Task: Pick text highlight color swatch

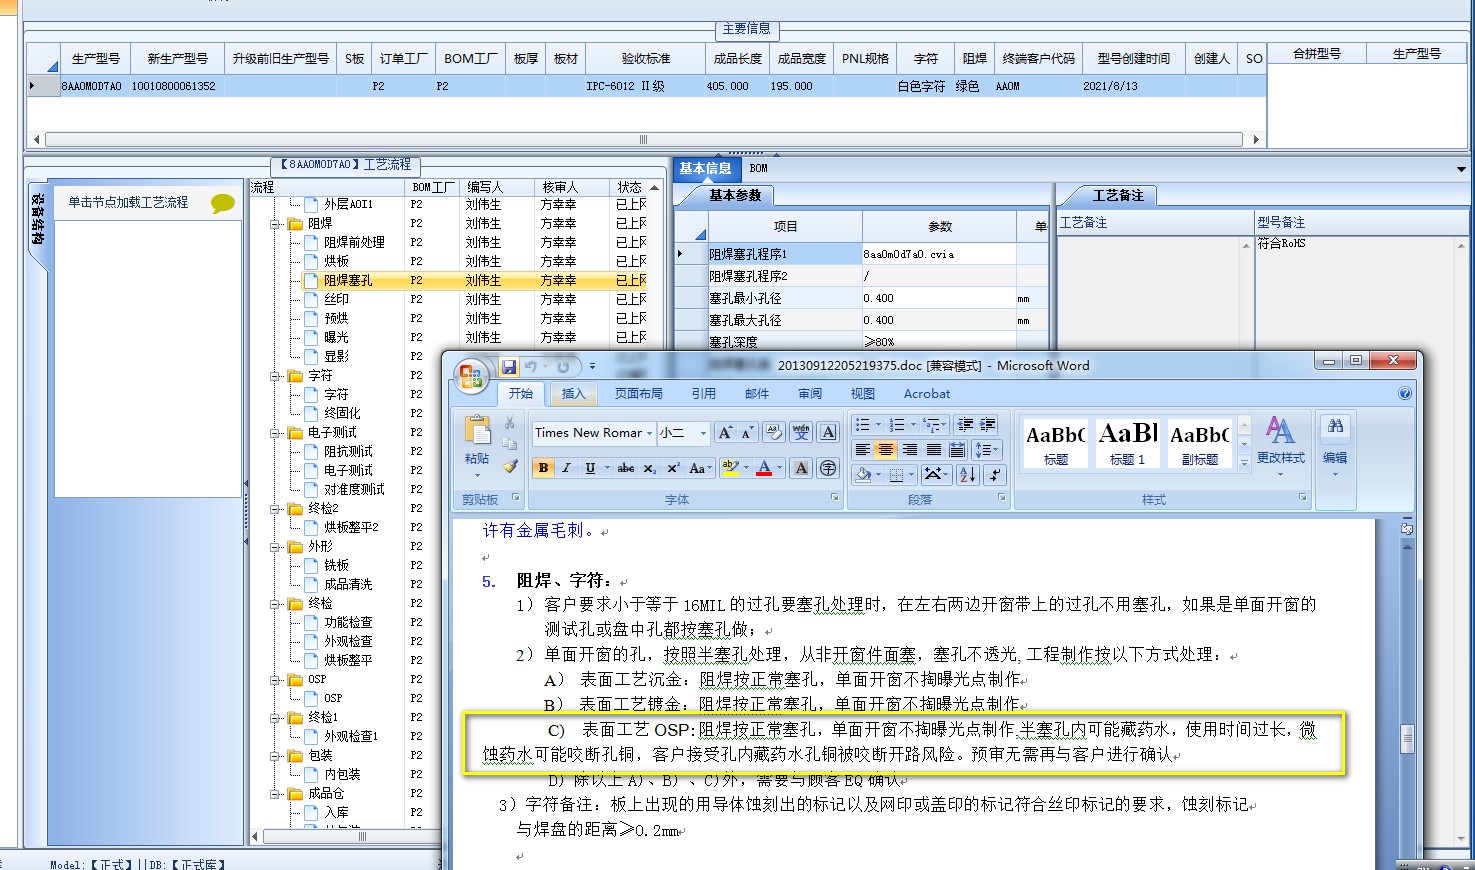Action: pyautogui.click(x=730, y=467)
